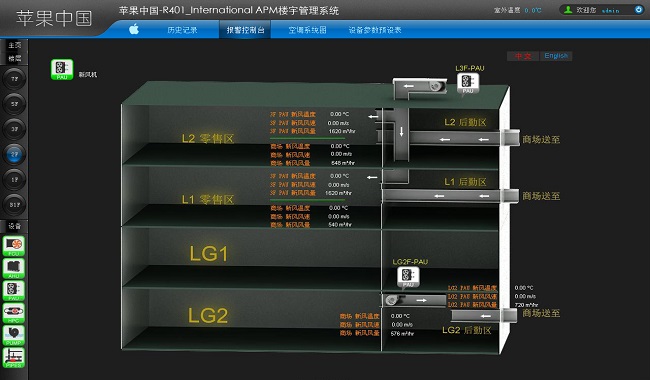Select the PAU device in sidebar
Image resolution: width=650 pixels, height=380 pixels.
[14, 290]
